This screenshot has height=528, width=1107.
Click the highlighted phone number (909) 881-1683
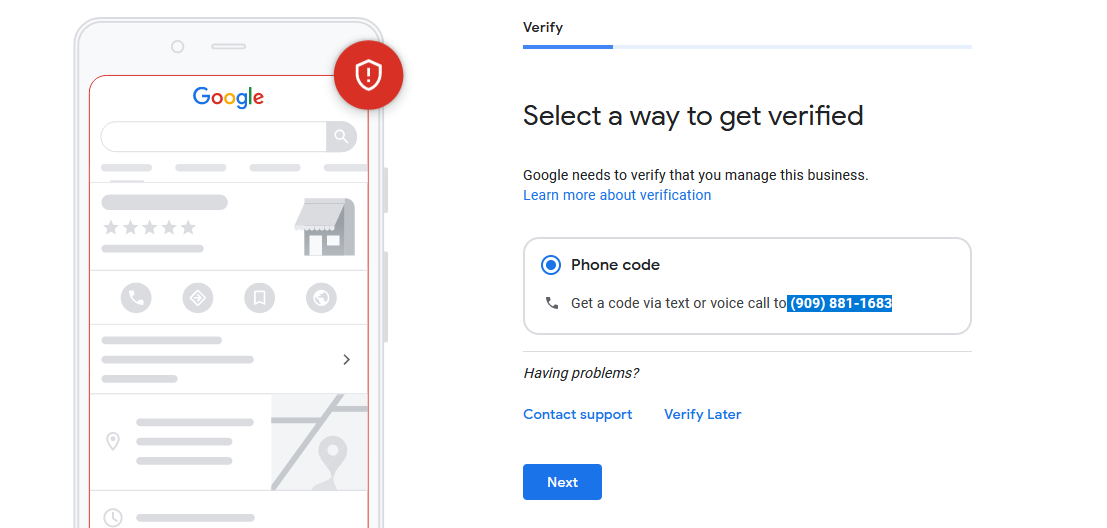click(840, 303)
